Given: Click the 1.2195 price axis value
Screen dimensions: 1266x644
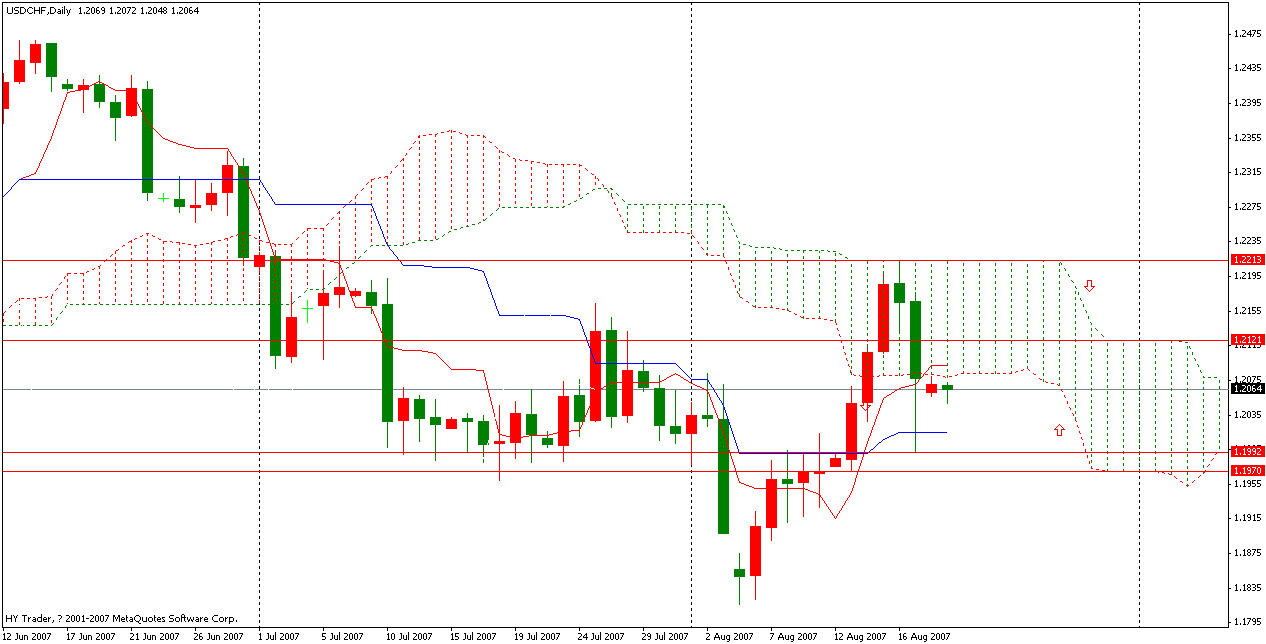Looking at the screenshot, I should (x=1248, y=276).
